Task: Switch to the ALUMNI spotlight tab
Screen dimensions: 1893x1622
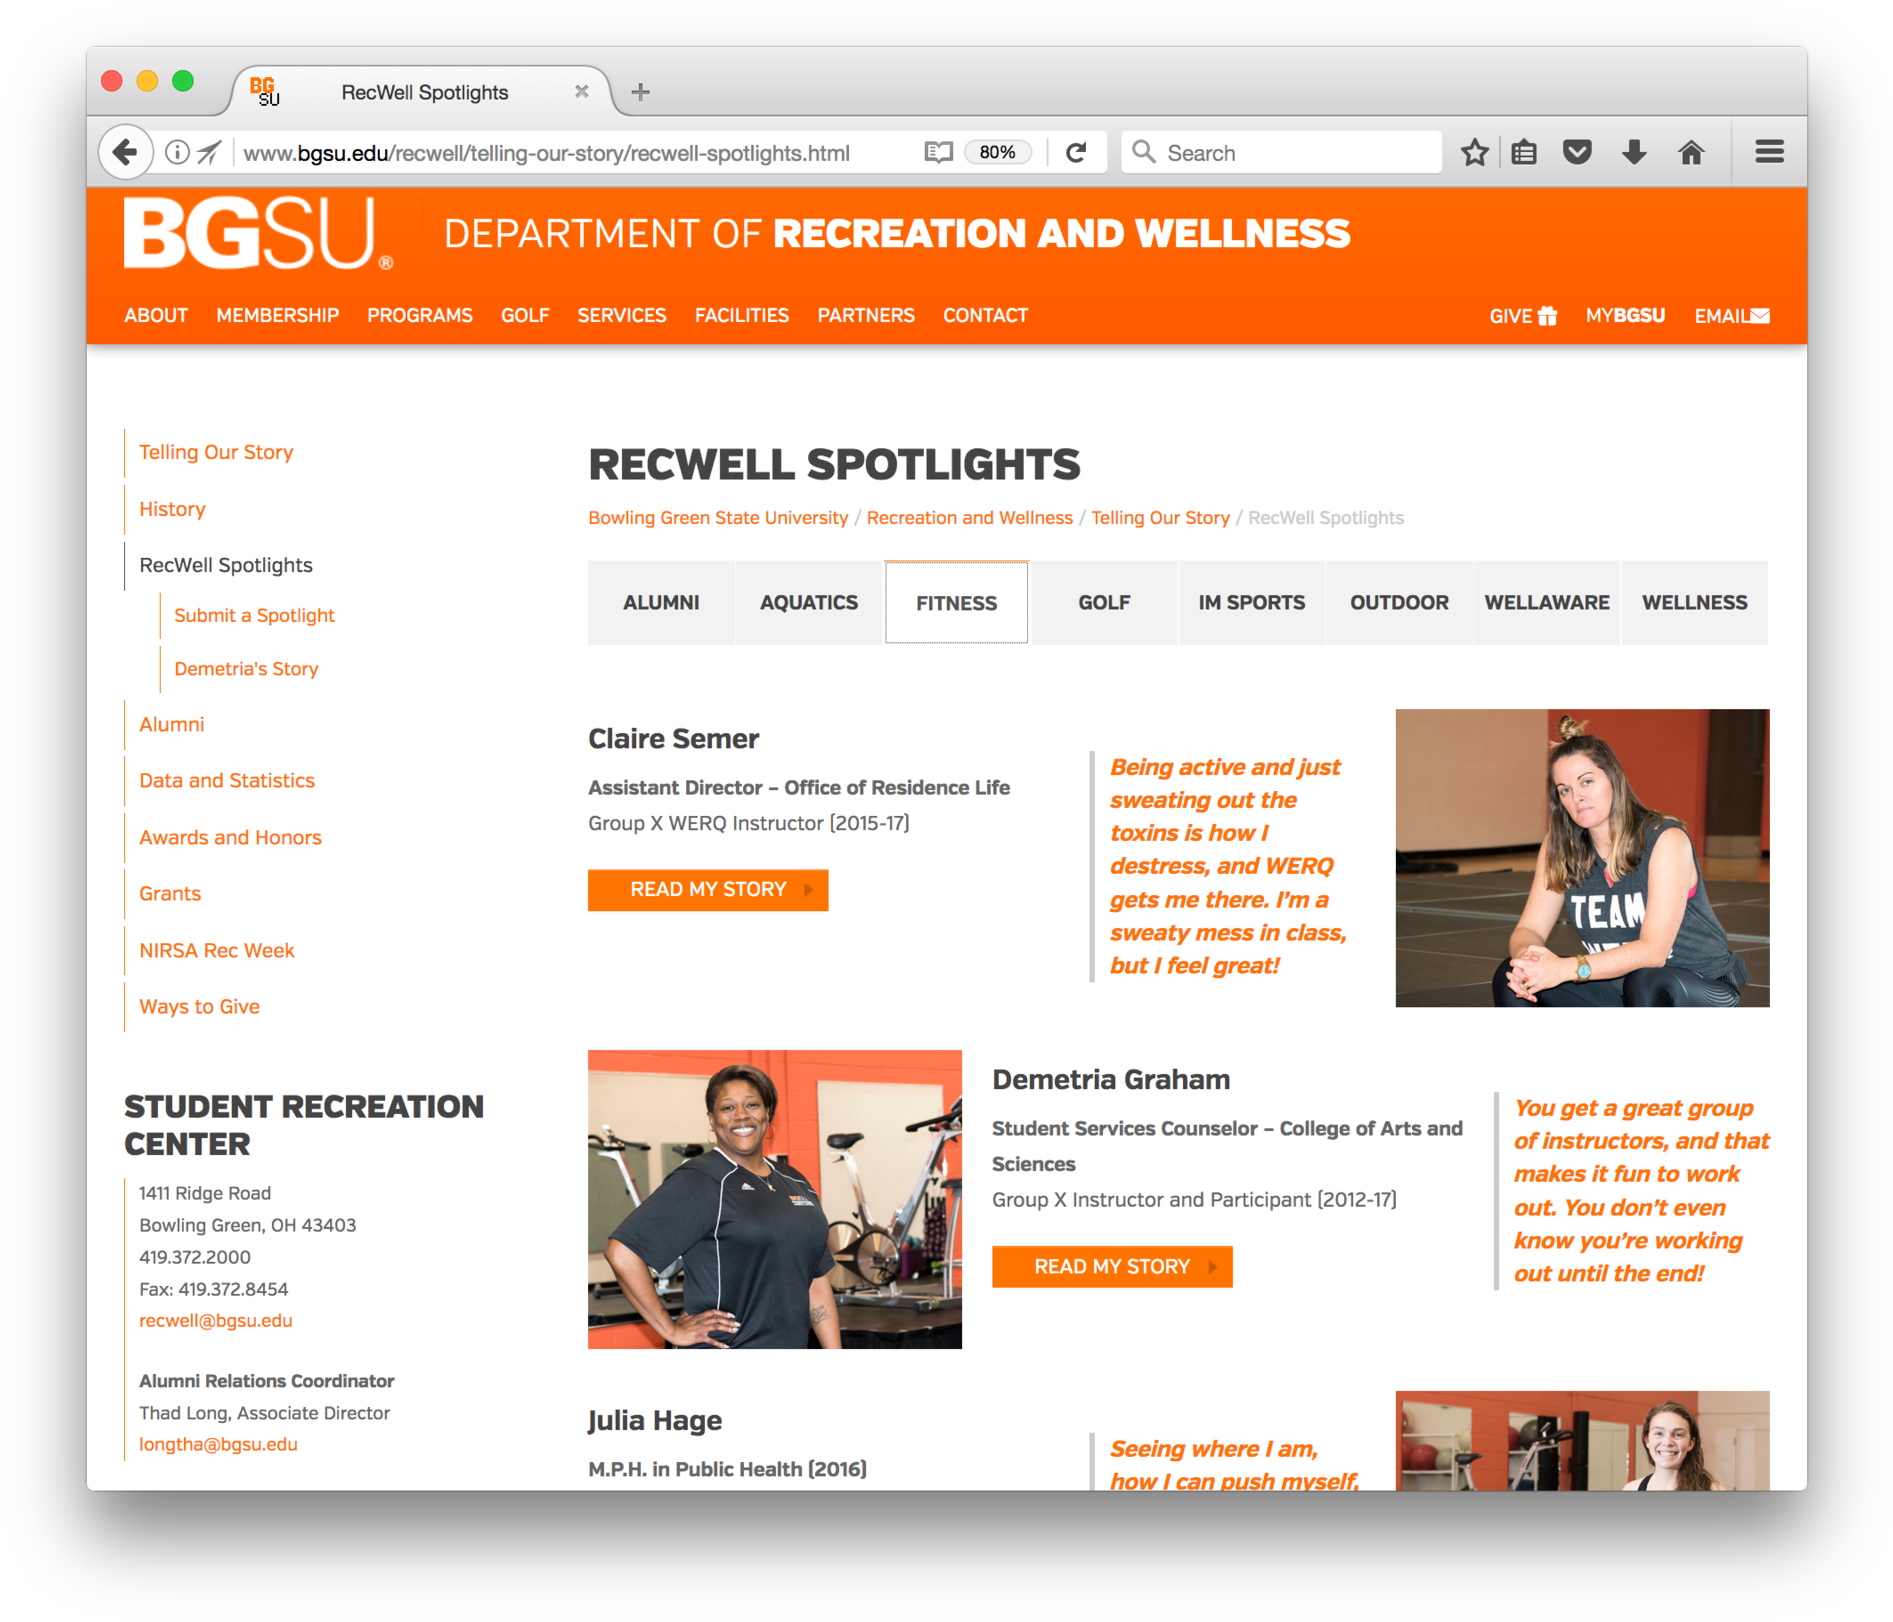Action: click(661, 603)
